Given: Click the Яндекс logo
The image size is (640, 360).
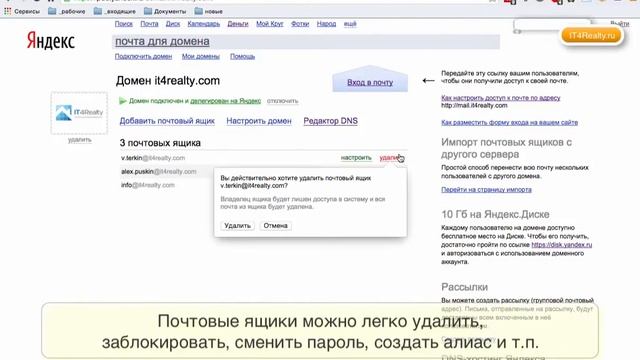Looking at the screenshot, I should pyautogui.click(x=51, y=41).
